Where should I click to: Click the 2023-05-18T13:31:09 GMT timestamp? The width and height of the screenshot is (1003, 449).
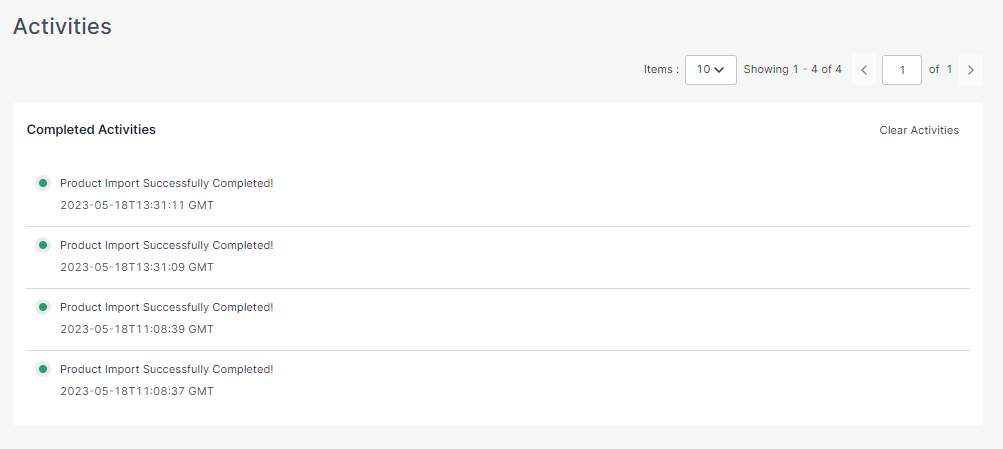[x=137, y=267]
